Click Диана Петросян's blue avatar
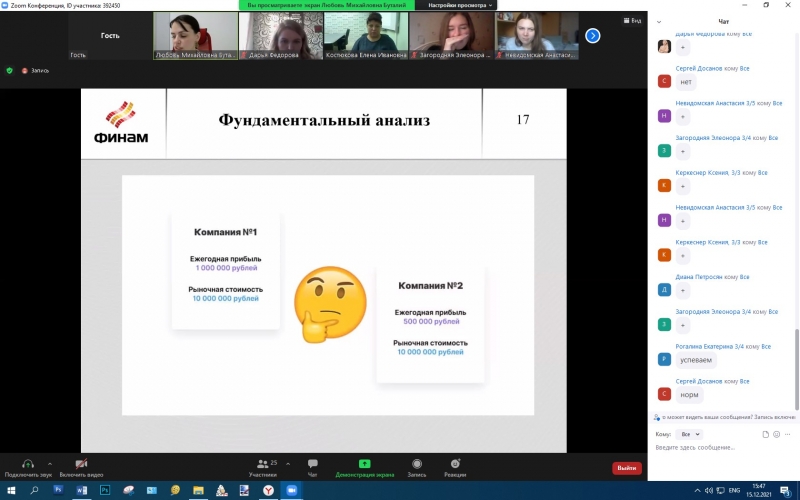The height and width of the screenshot is (500, 800). (664, 290)
